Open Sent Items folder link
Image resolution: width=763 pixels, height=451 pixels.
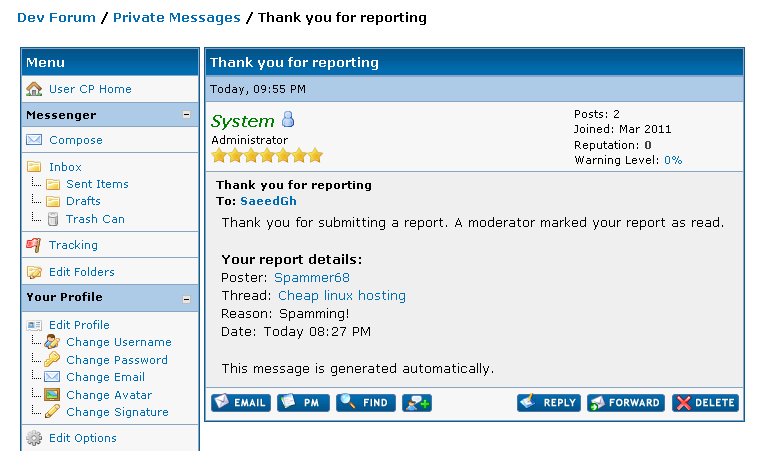pos(97,184)
